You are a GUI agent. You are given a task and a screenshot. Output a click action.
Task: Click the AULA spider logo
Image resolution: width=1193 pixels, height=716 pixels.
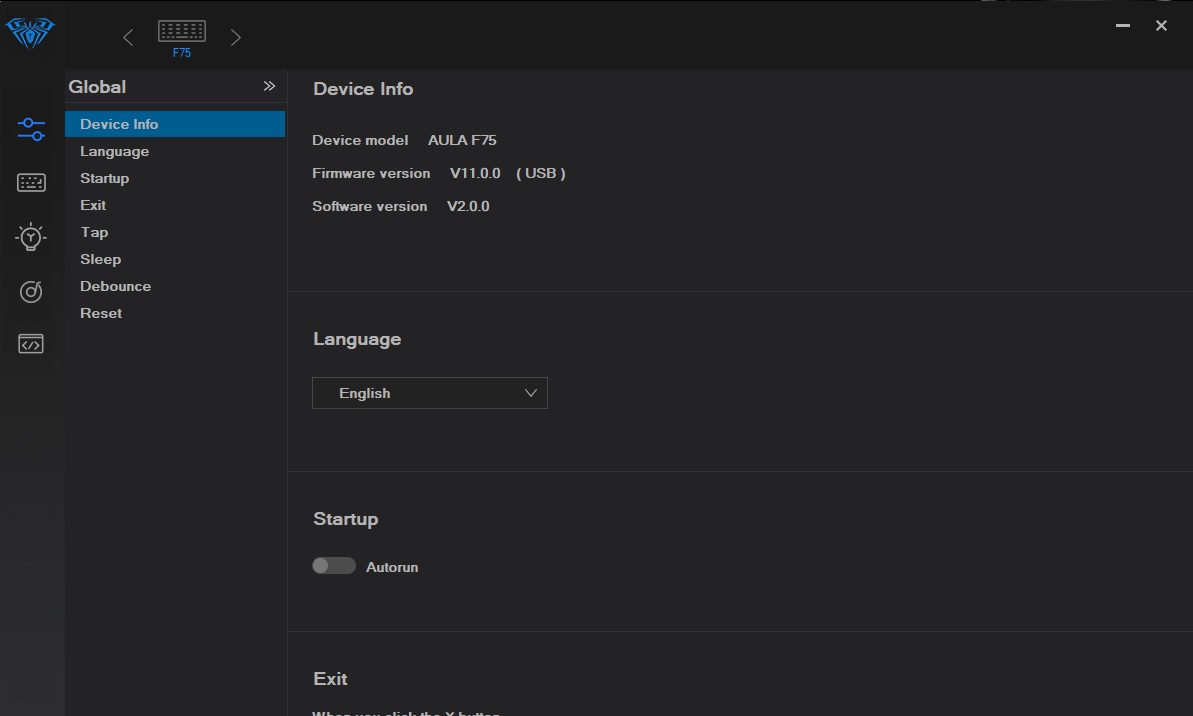30,33
